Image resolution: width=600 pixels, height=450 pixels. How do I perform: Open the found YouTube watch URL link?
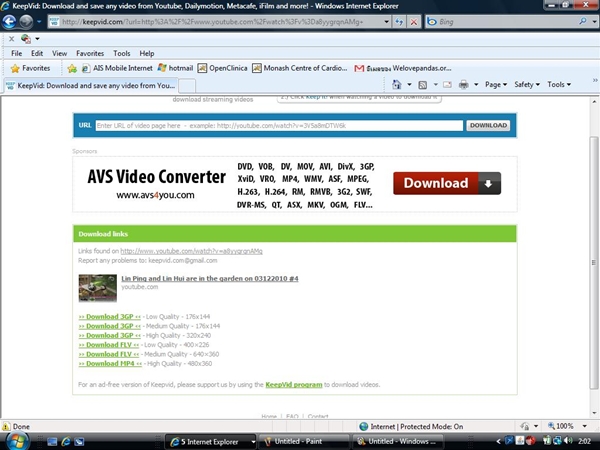(191, 251)
